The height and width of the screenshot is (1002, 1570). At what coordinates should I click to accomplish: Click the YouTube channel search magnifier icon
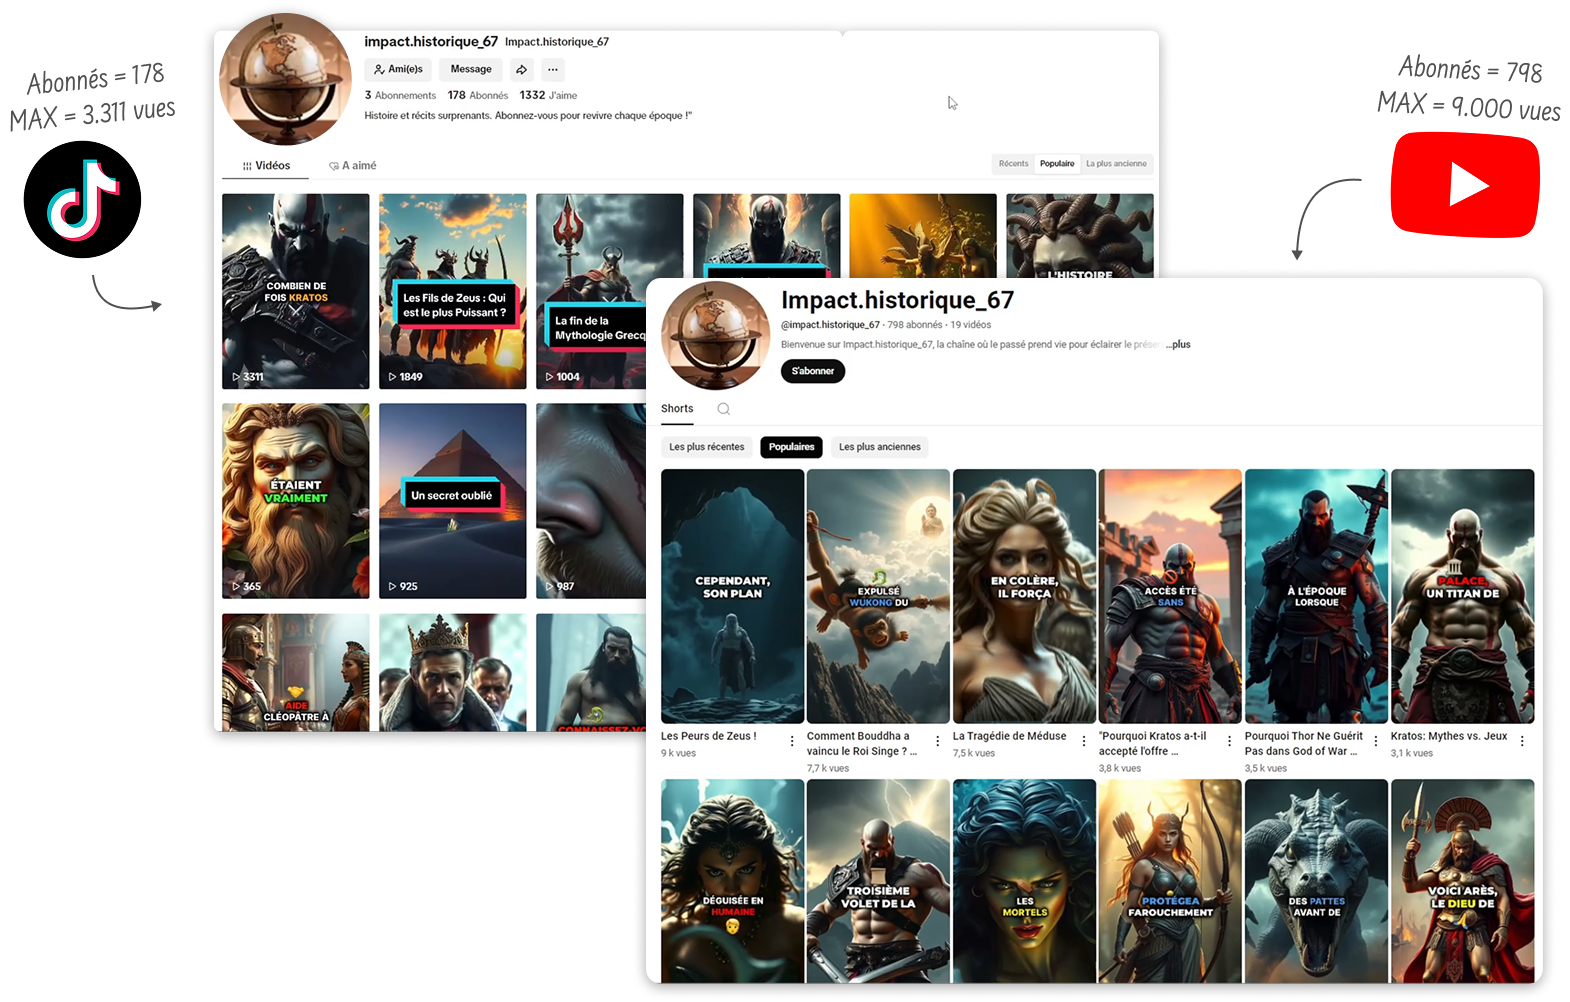pyautogui.click(x=723, y=409)
